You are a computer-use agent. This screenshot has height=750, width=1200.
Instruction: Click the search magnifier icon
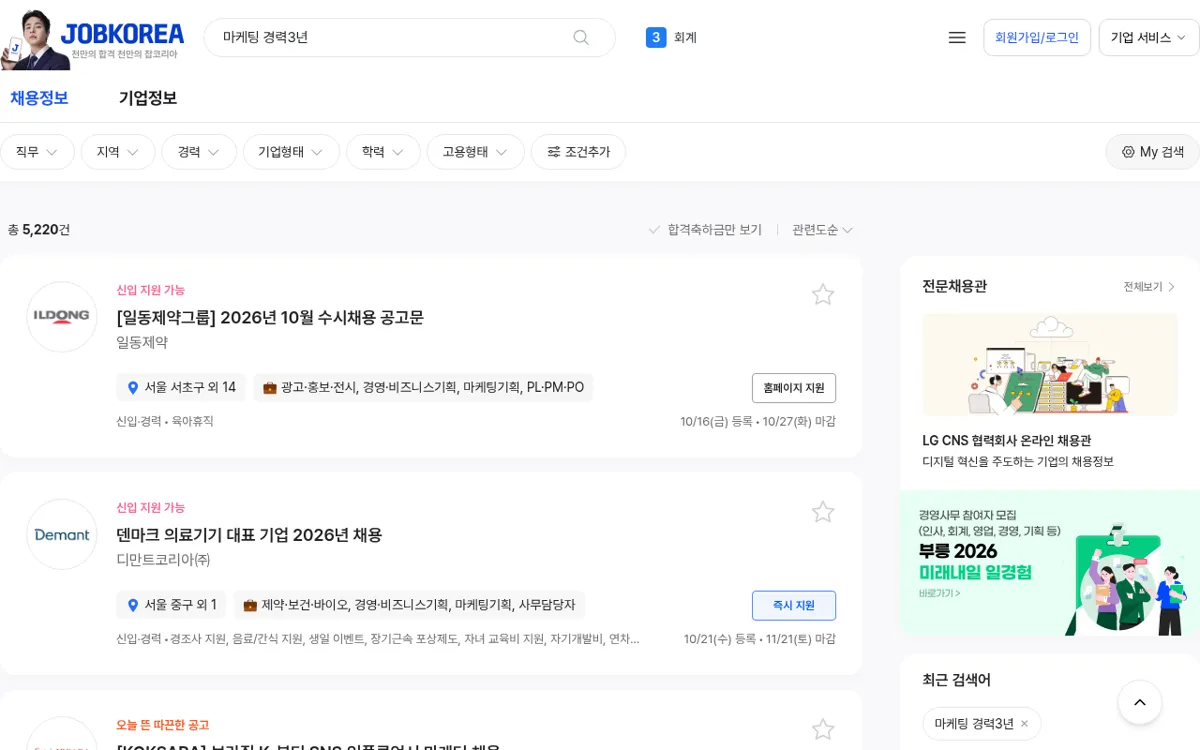[581, 37]
